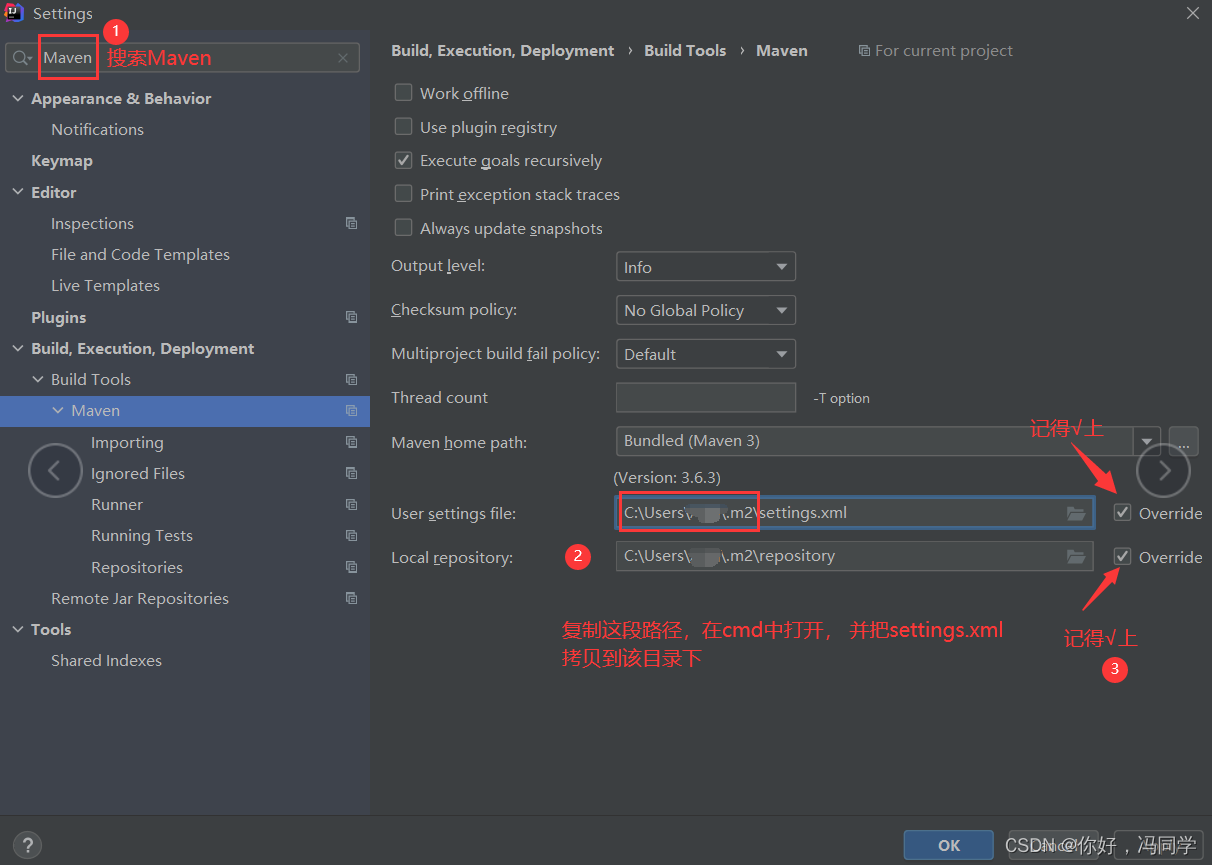The image size is (1212, 865).
Task: Enable Print exception stack traces
Action: 403,193
